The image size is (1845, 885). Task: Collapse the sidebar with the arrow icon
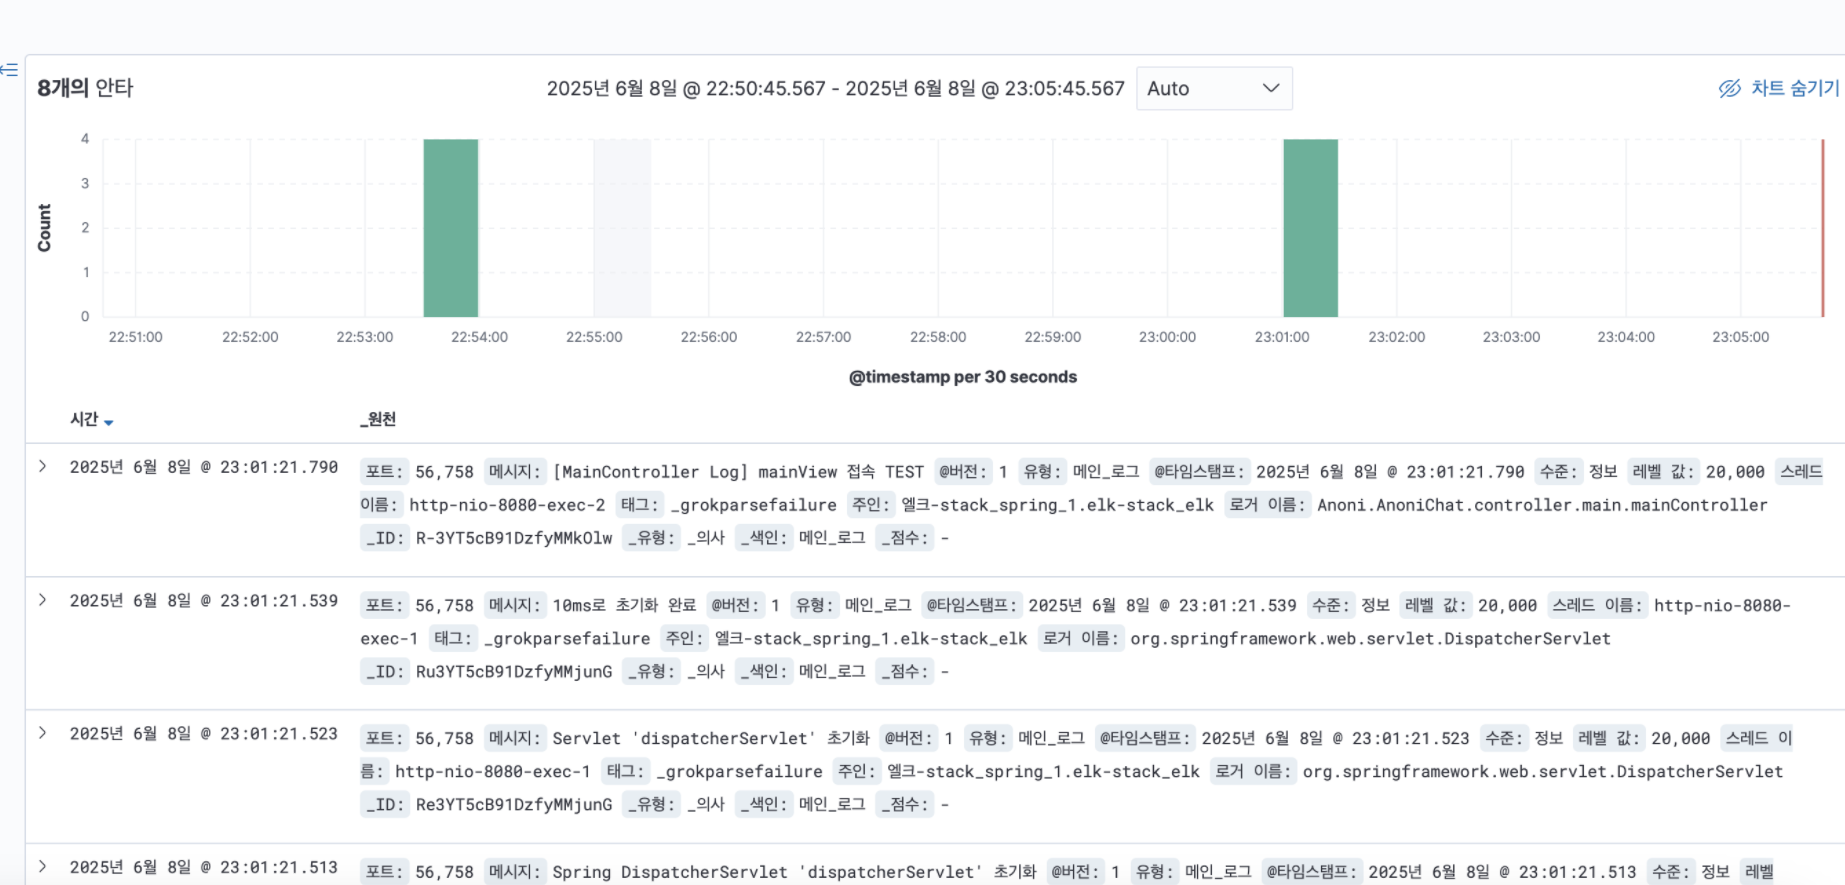(9, 69)
